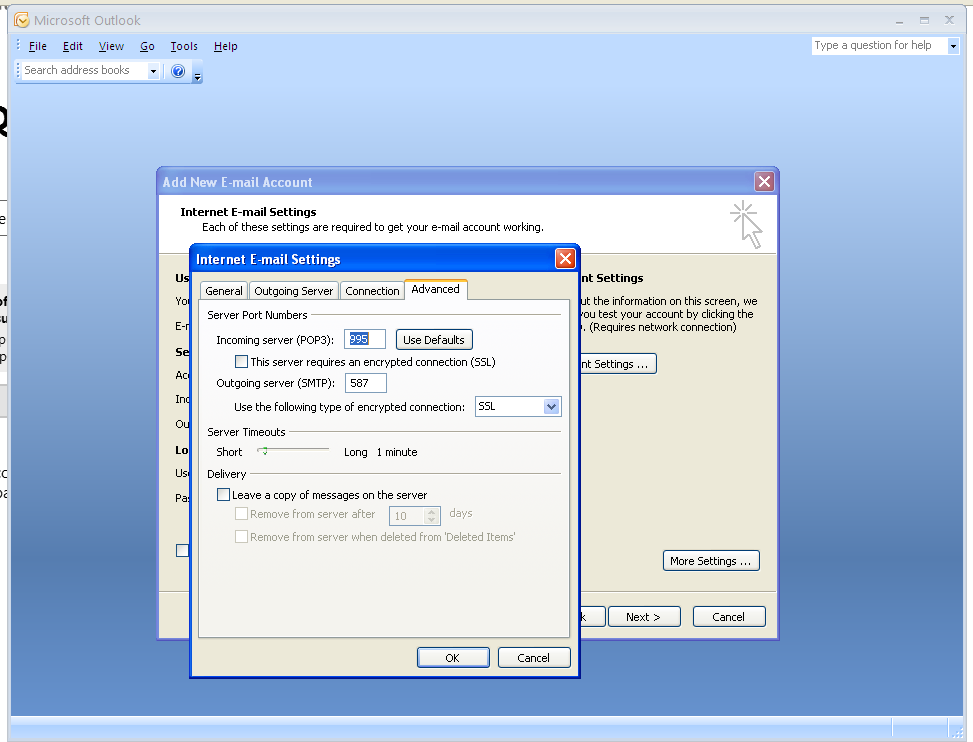Image resolution: width=973 pixels, height=742 pixels.
Task: Click OK in Internet E-mail Settings
Action: point(453,658)
